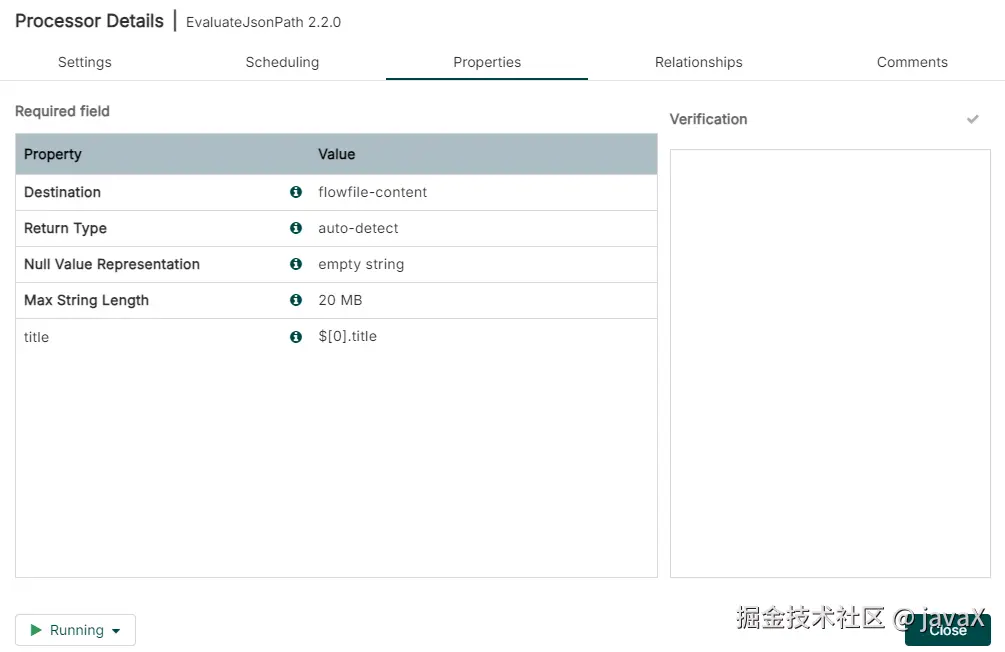
Task: Expand the Running state dropdown arrow
Action: [x=116, y=631]
